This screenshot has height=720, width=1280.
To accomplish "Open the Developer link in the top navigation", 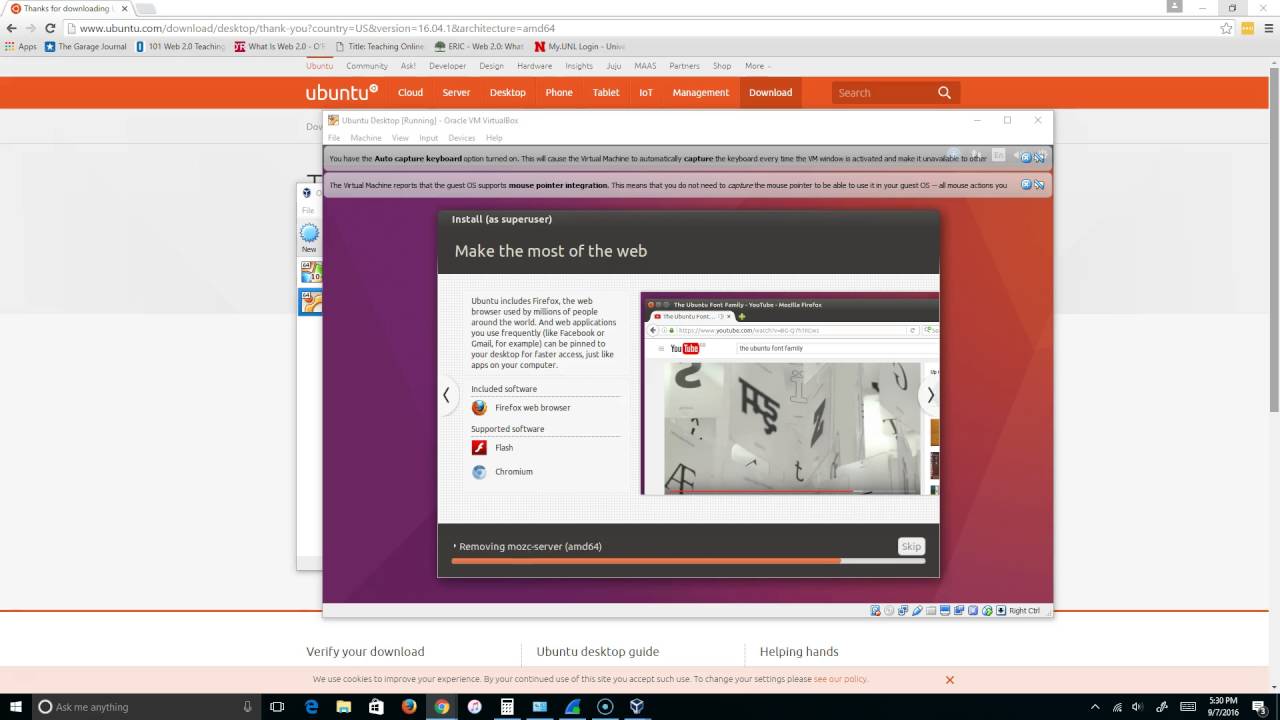I will pyautogui.click(x=447, y=66).
